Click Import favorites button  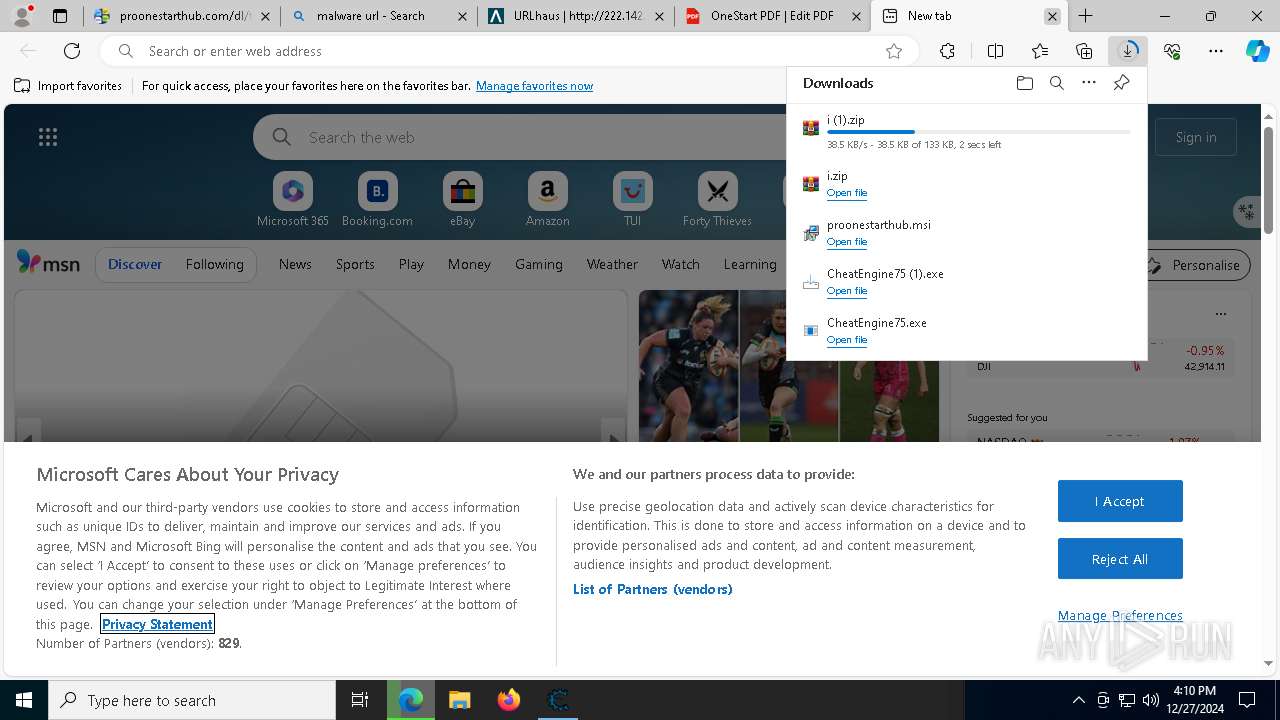[68, 86]
